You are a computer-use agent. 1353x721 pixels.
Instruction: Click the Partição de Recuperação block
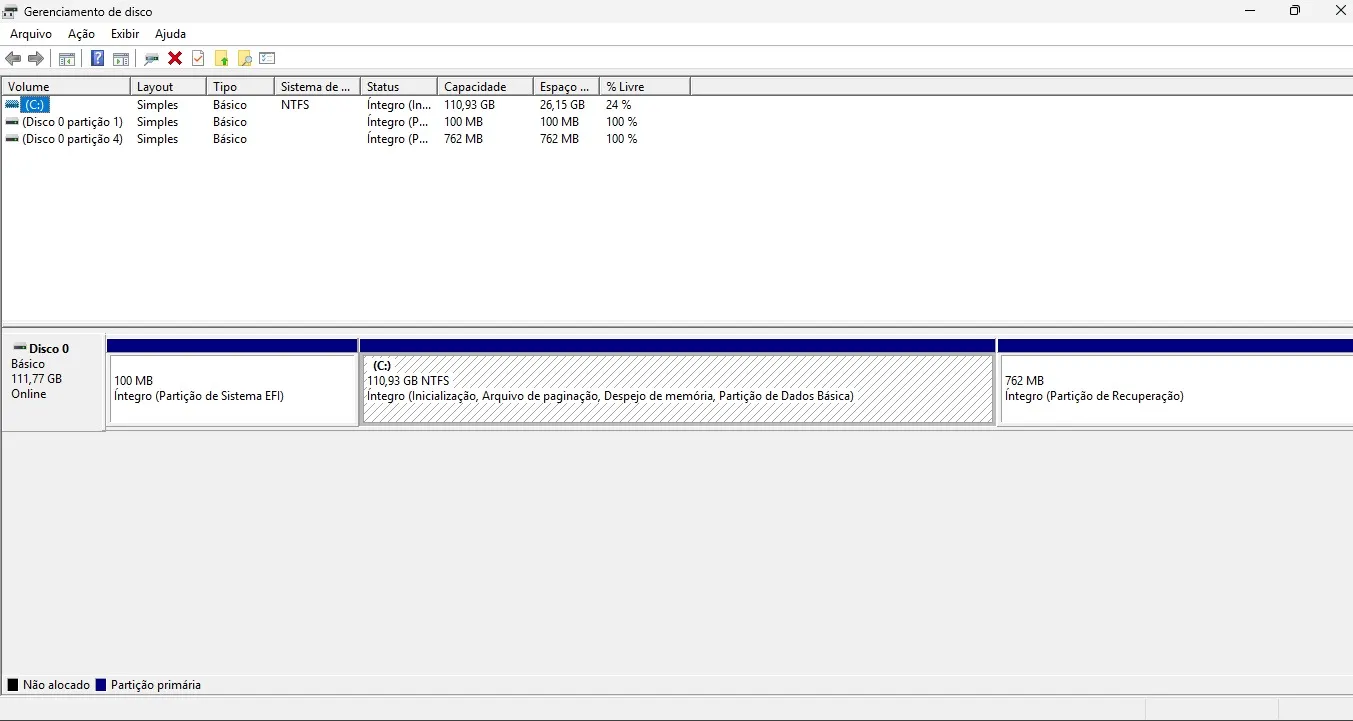(x=1170, y=388)
